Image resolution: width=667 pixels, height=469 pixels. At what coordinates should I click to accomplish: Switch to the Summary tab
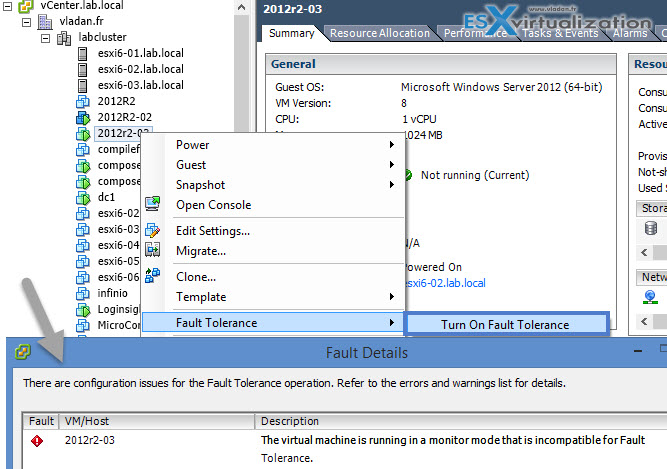click(292, 33)
